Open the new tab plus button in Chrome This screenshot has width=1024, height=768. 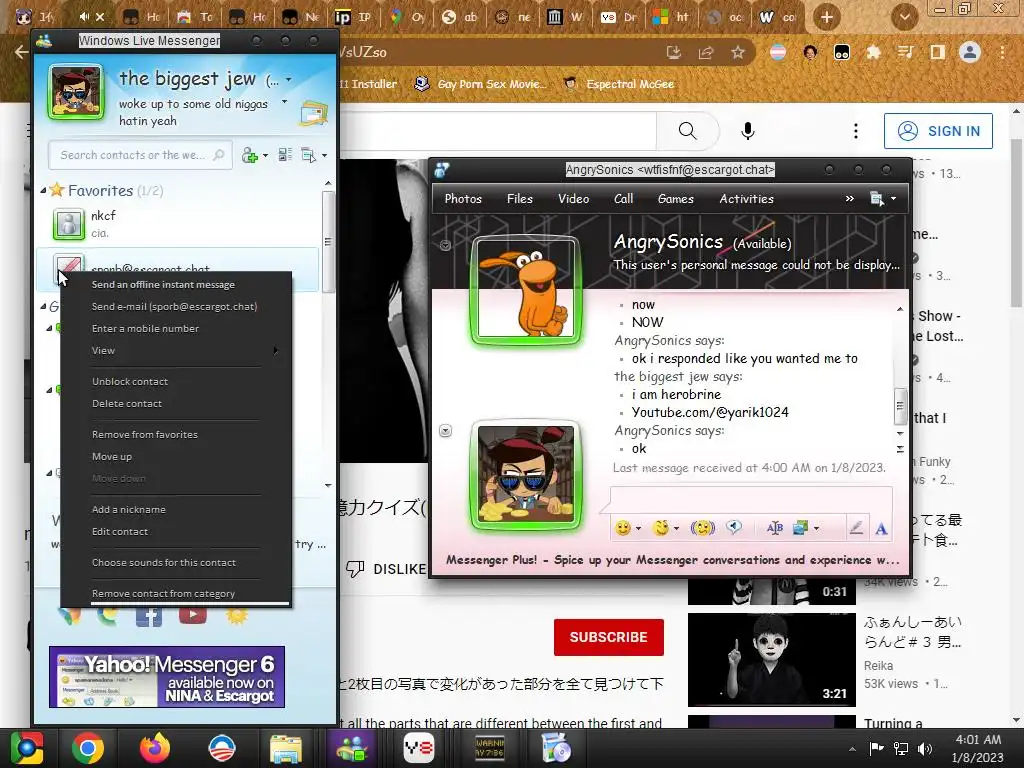(826, 18)
